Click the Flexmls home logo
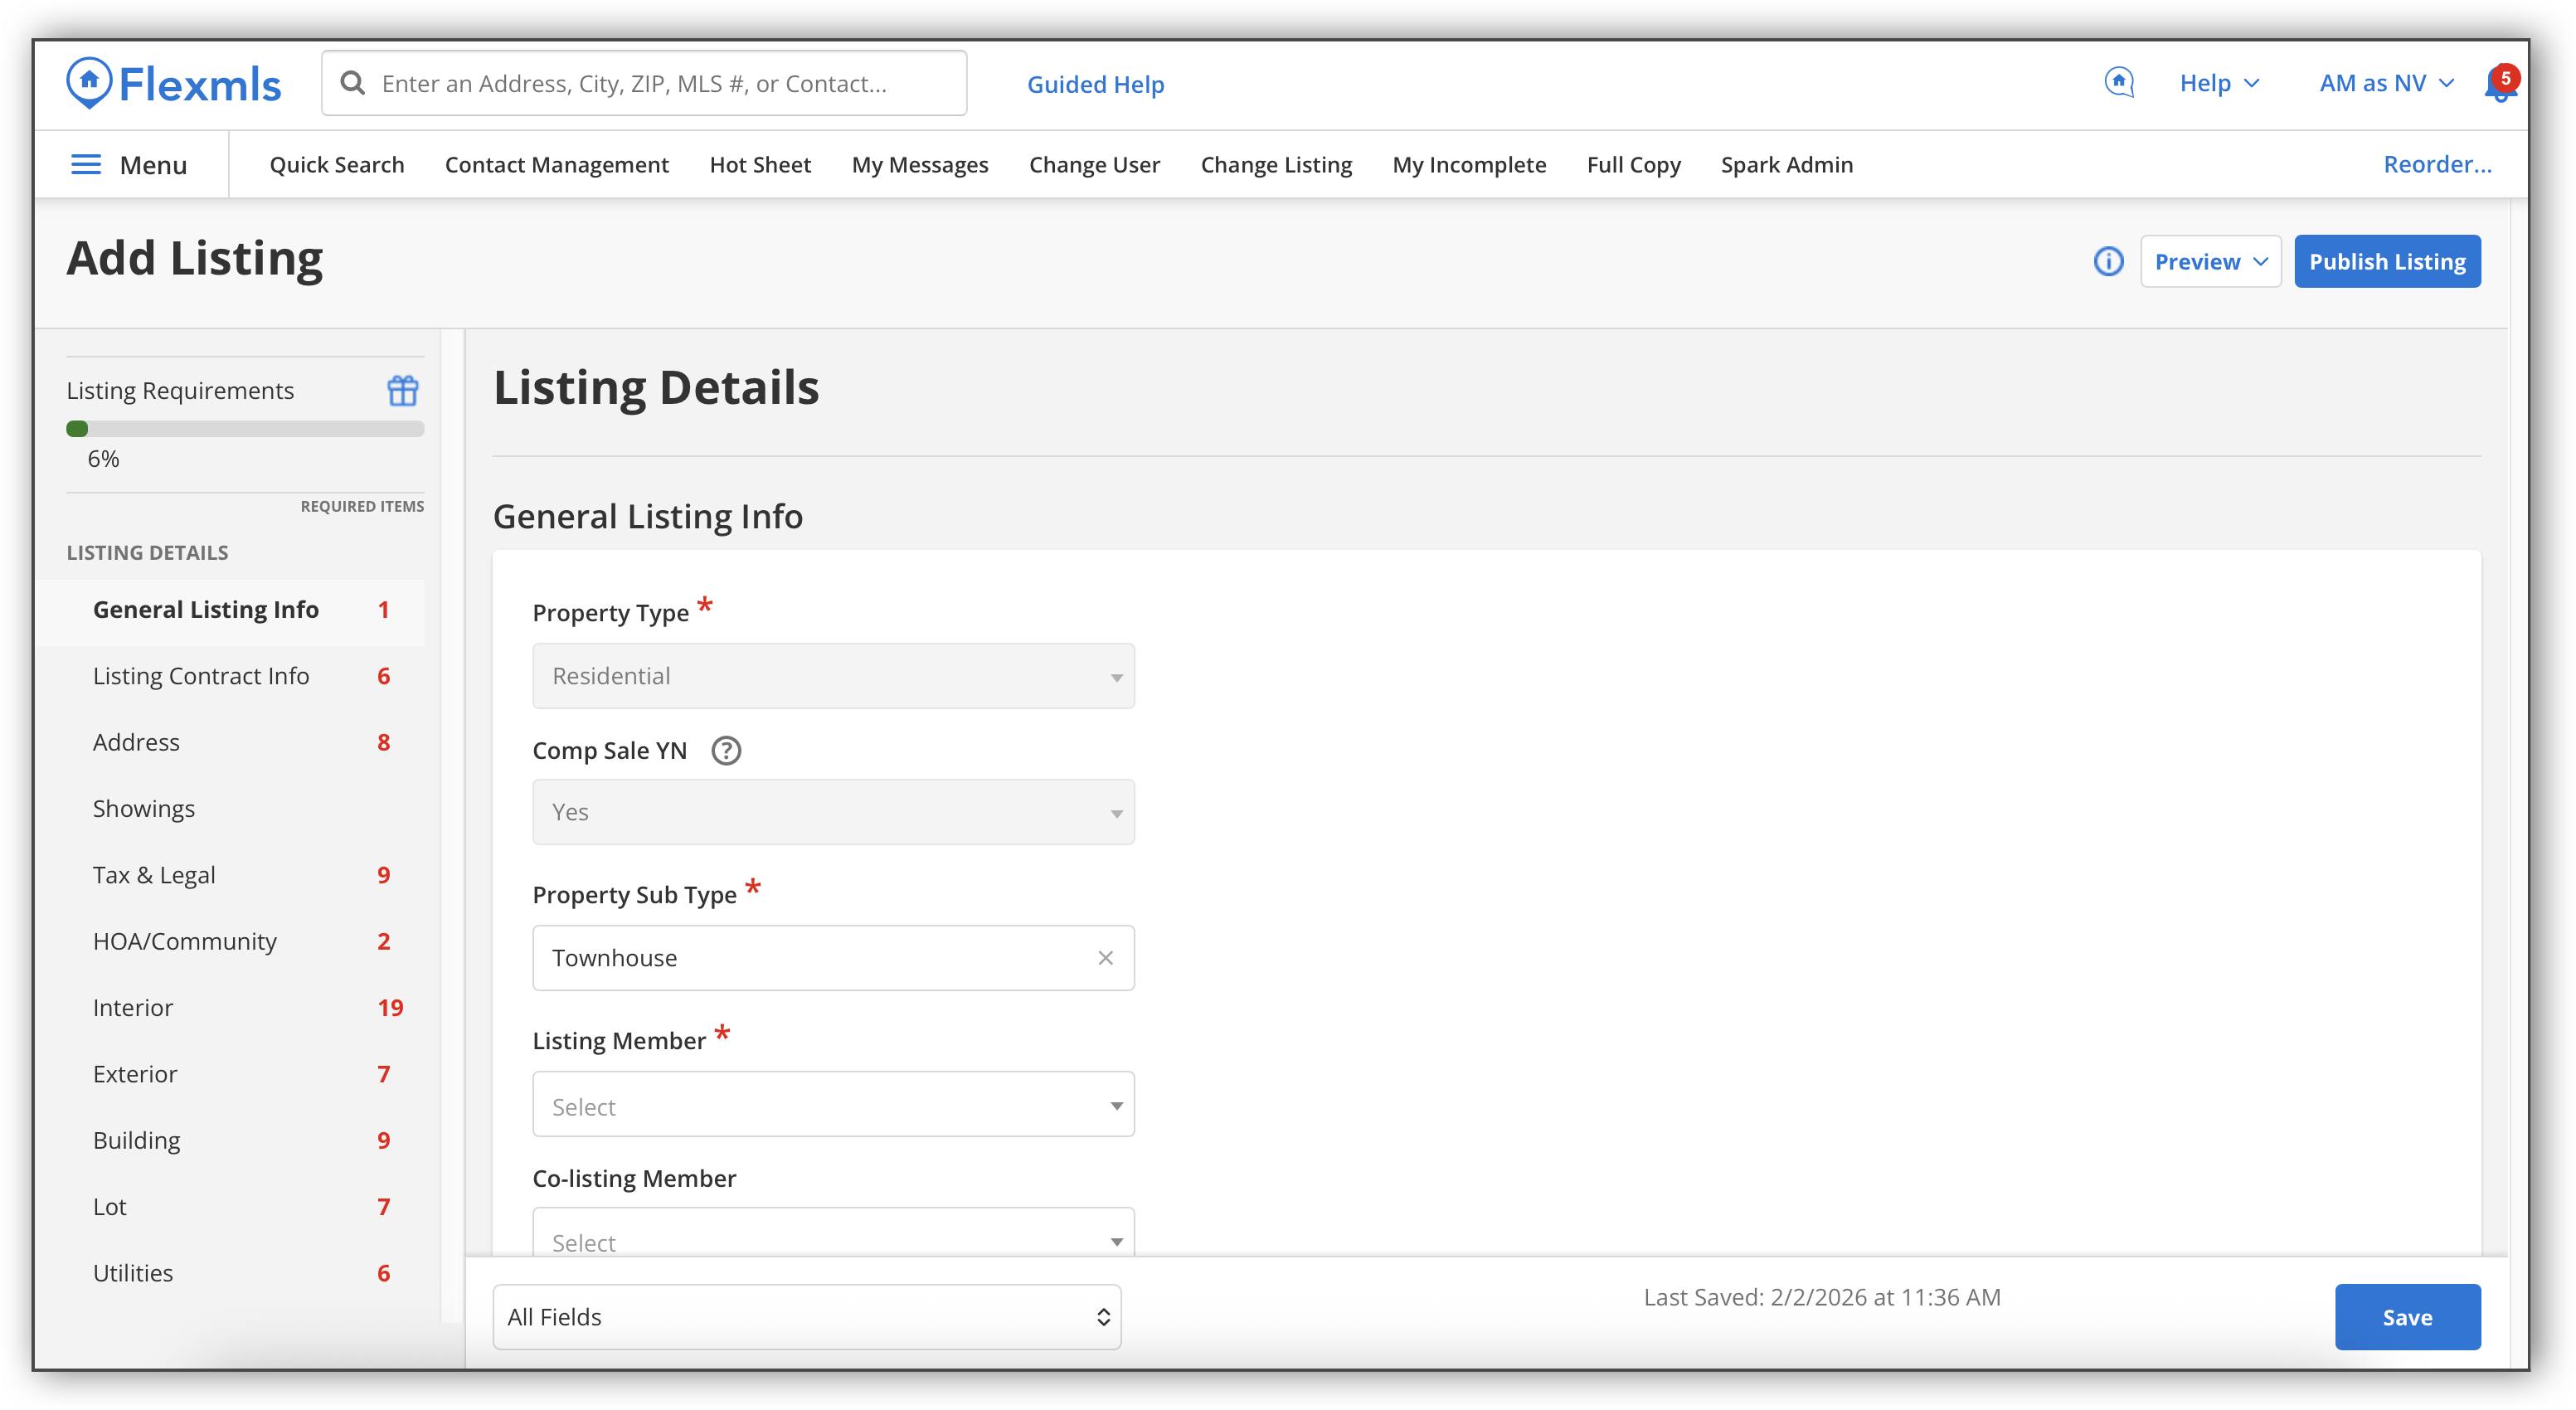The image size is (2576, 1410). (173, 82)
